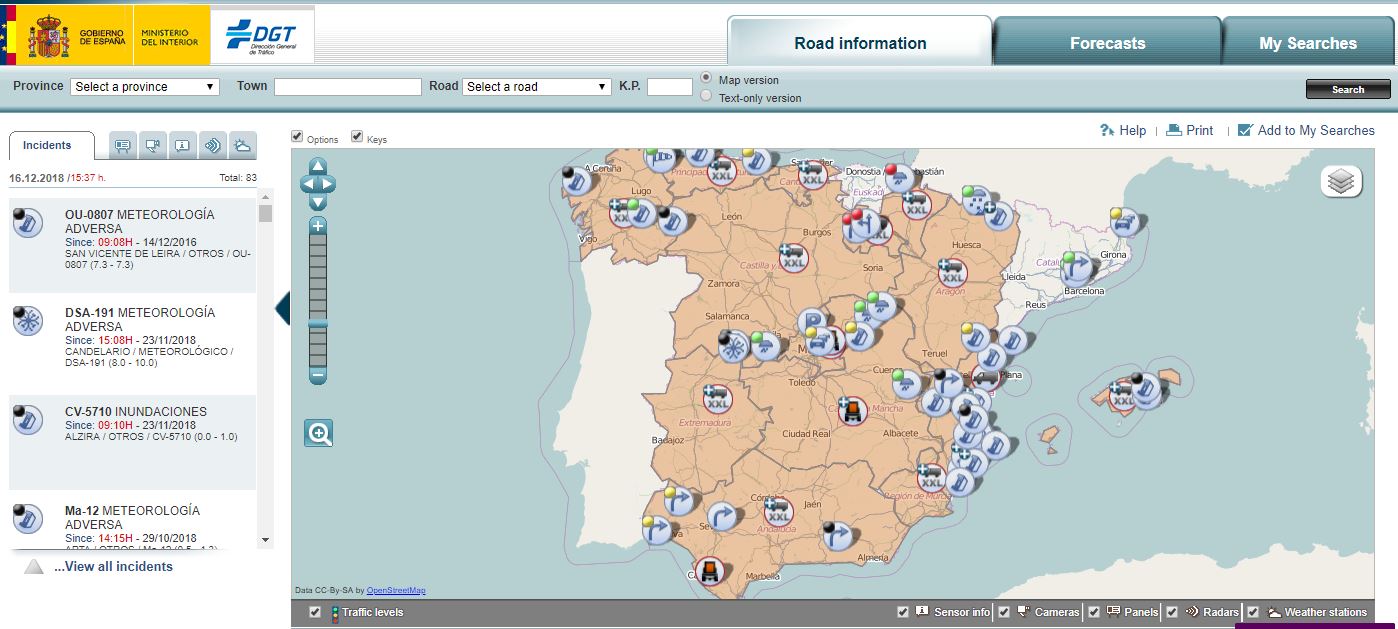Image resolution: width=1398 pixels, height=629 pixels.
Task: Zoom out with the minus button
Action: [318, 376]
